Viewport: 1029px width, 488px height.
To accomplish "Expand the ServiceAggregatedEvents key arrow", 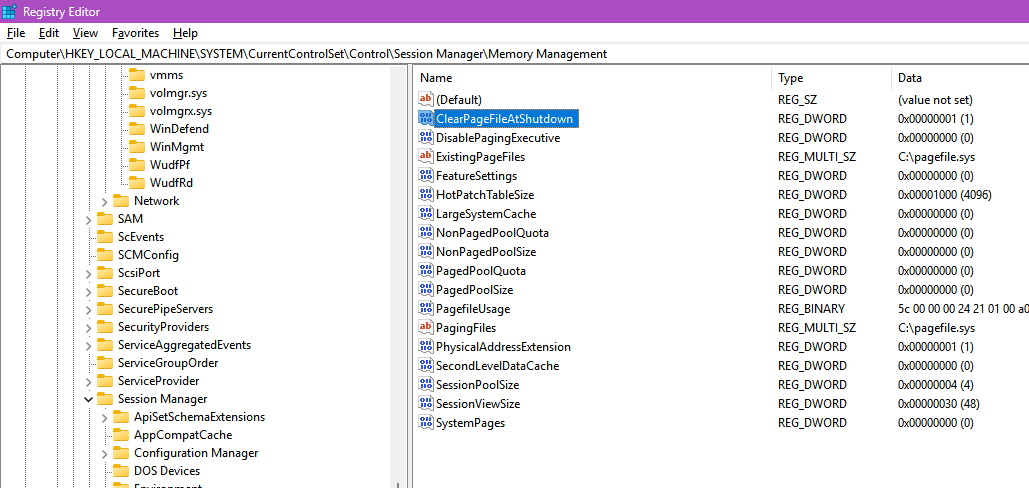I will [89, 345].
